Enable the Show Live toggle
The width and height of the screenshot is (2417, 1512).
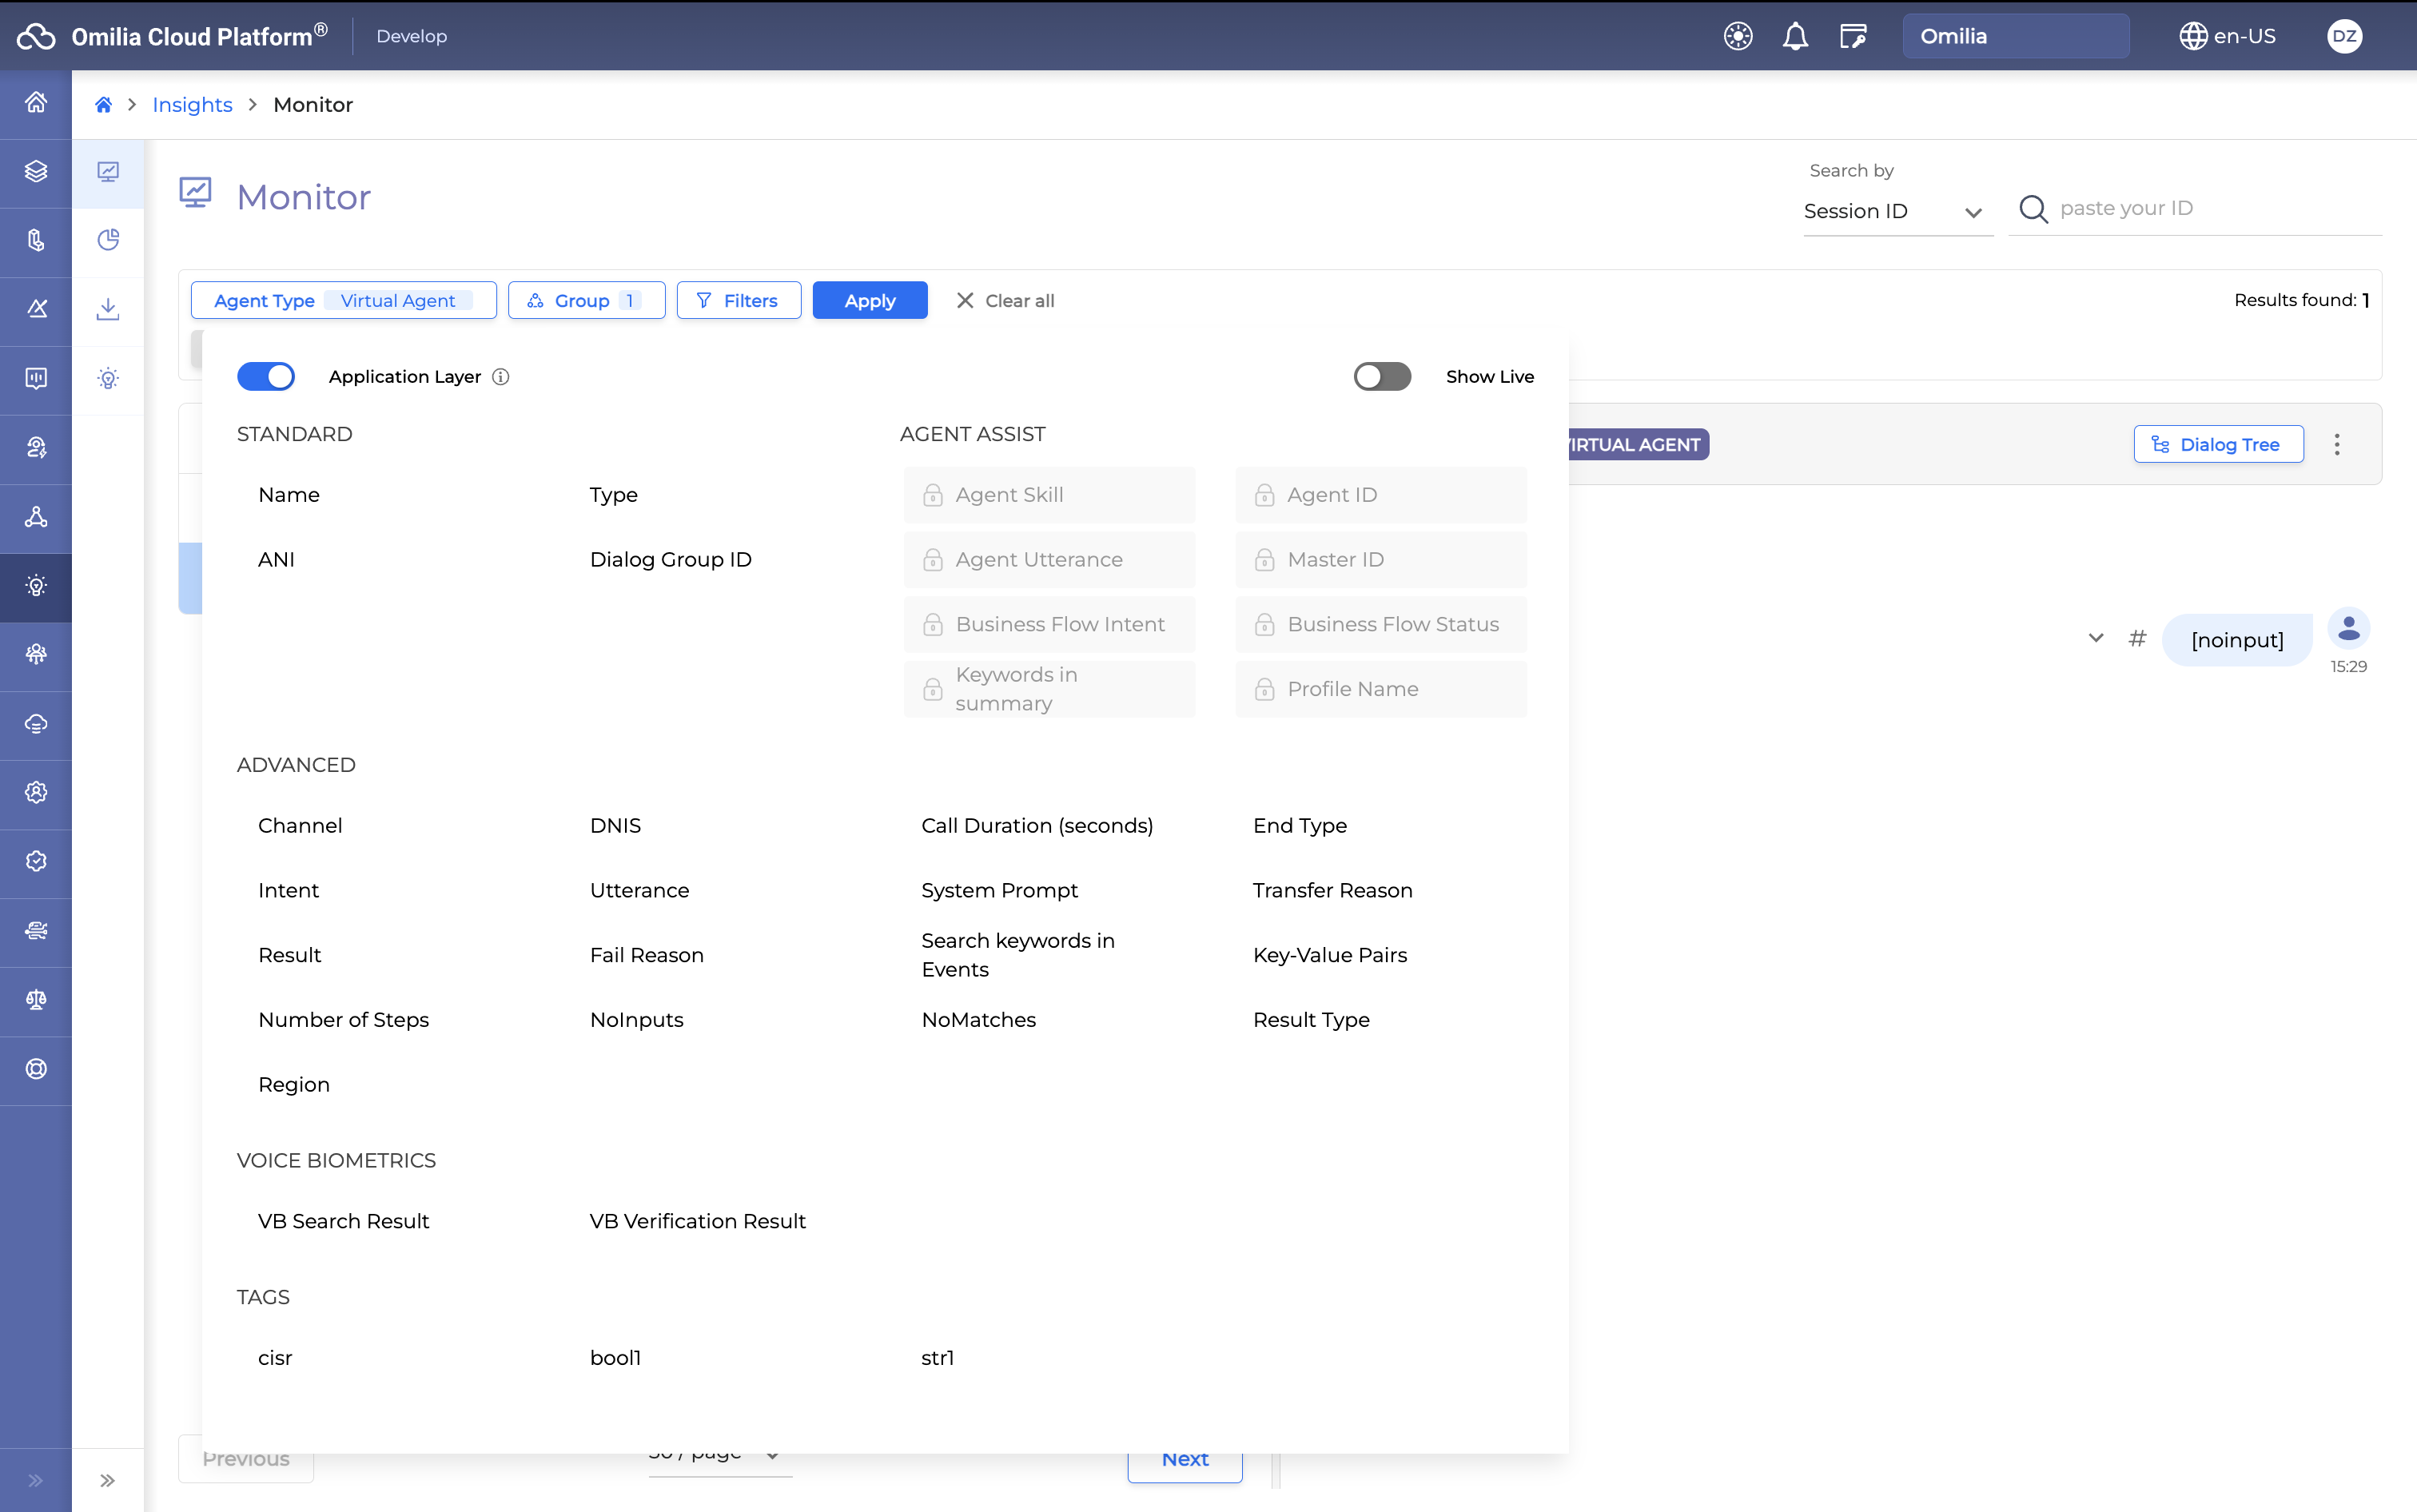point(1382,377)
